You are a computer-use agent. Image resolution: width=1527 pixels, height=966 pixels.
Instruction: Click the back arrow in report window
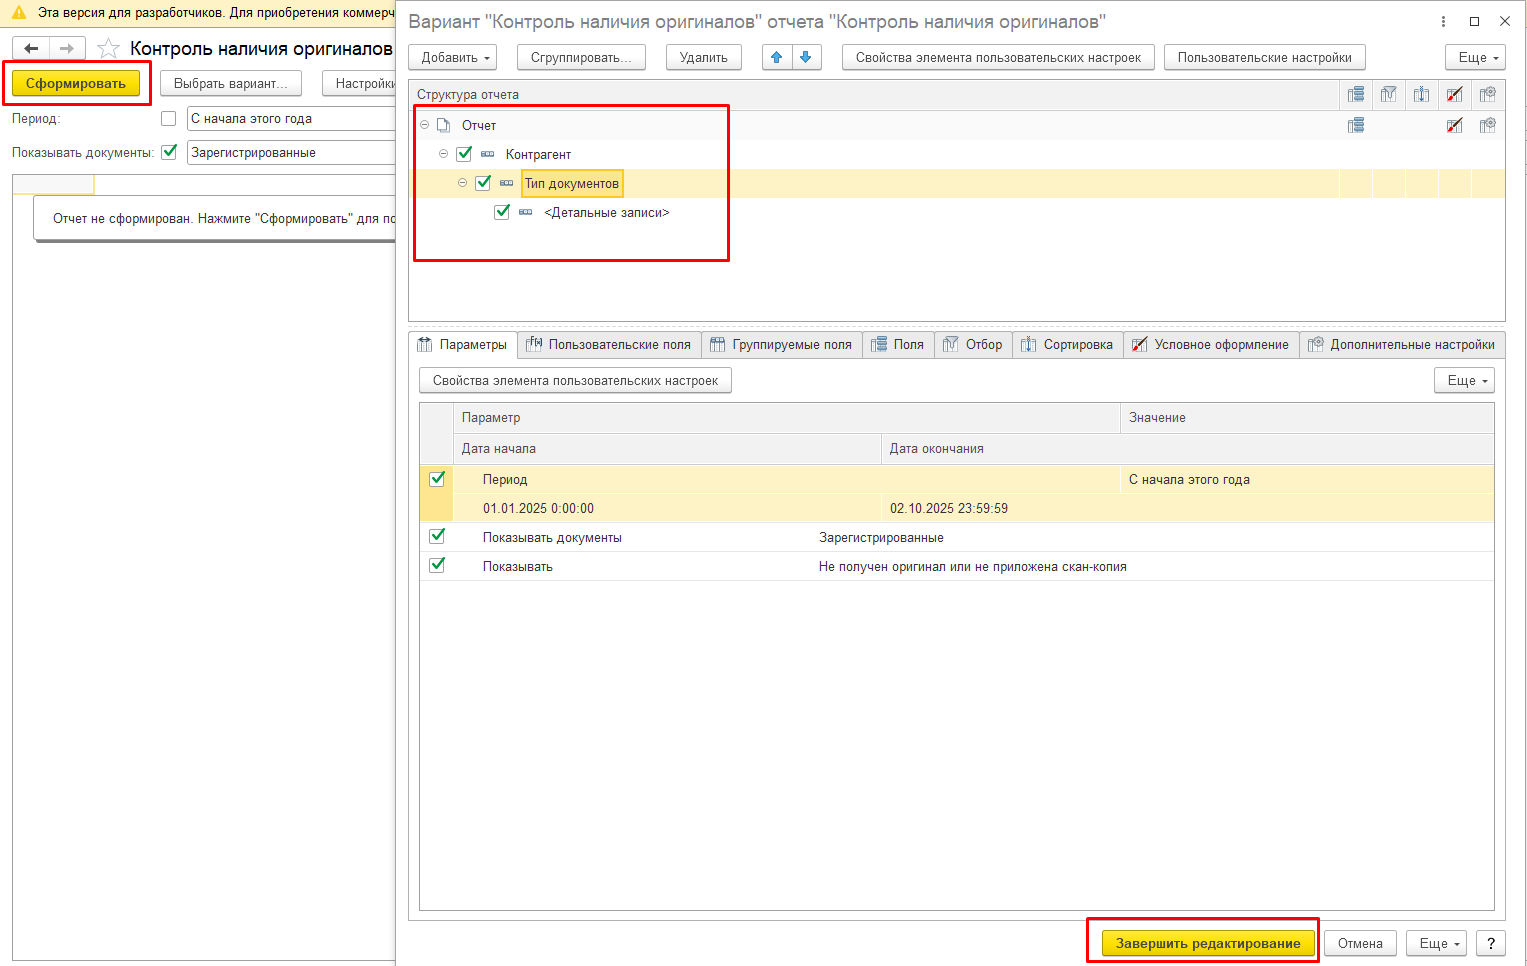point(31,48)
